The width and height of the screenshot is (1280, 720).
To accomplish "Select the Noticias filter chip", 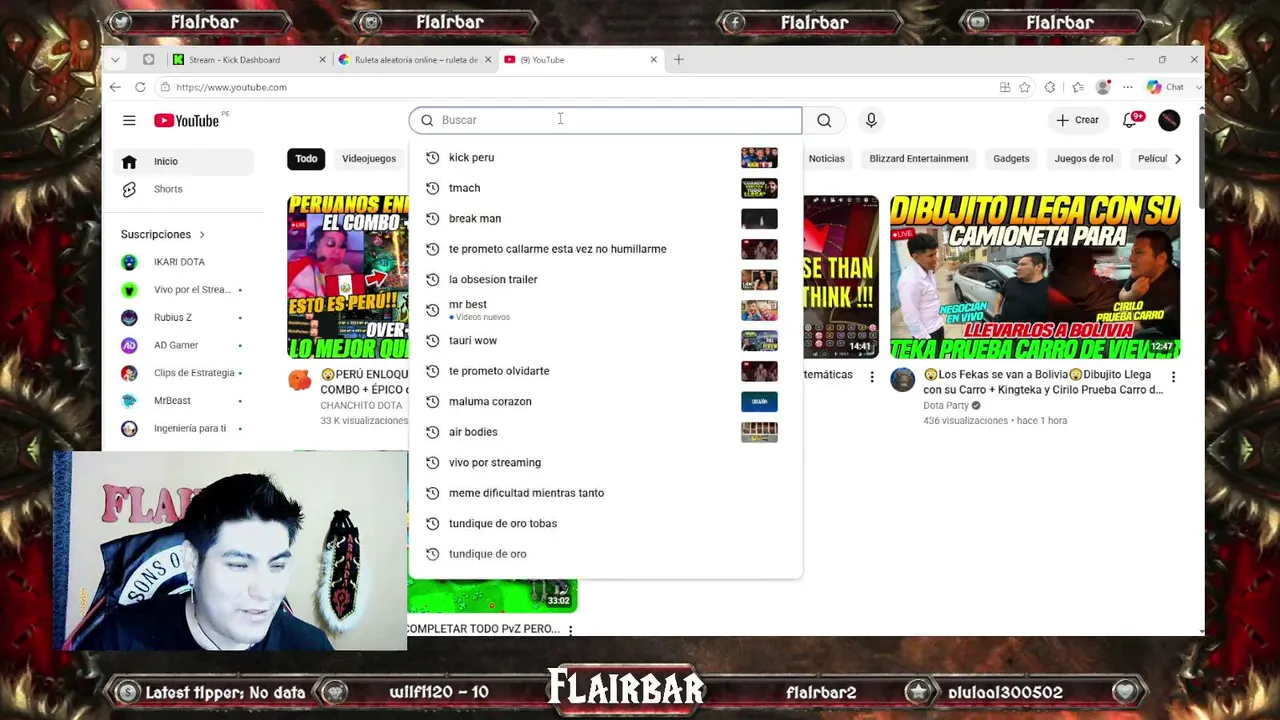I will (x=826, y=159).
